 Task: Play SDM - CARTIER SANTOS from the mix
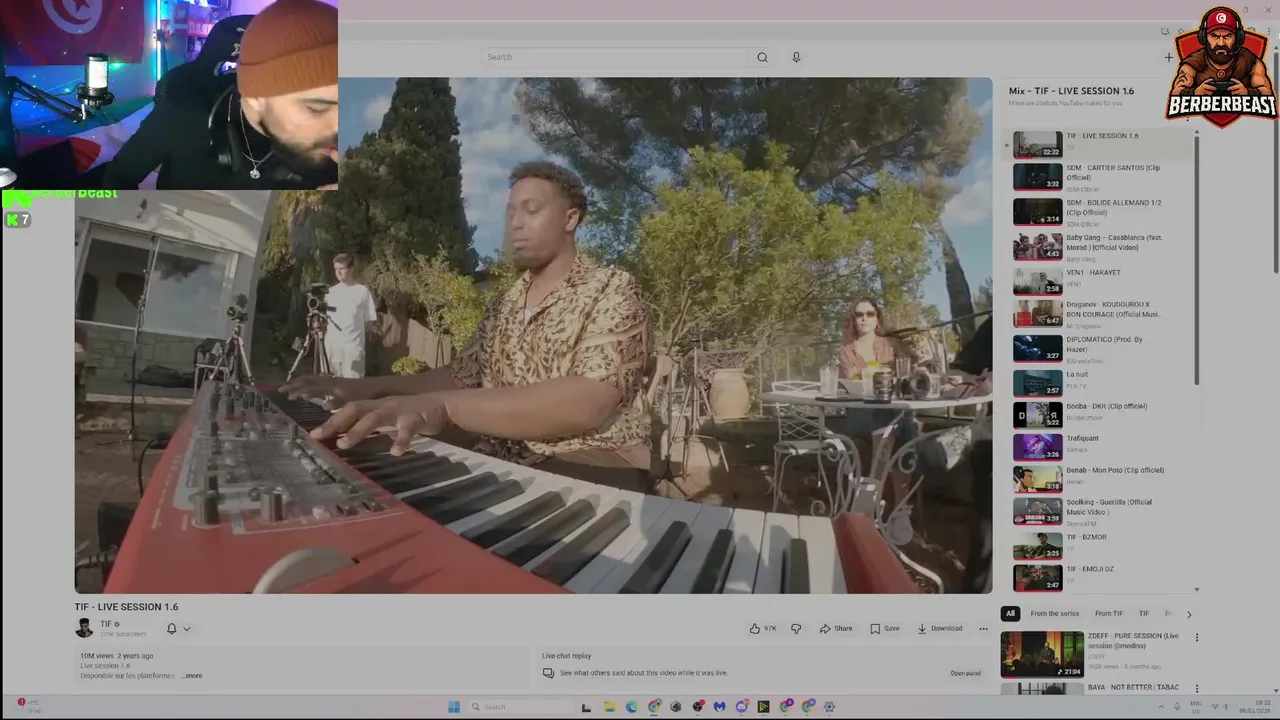[1100, 177]
